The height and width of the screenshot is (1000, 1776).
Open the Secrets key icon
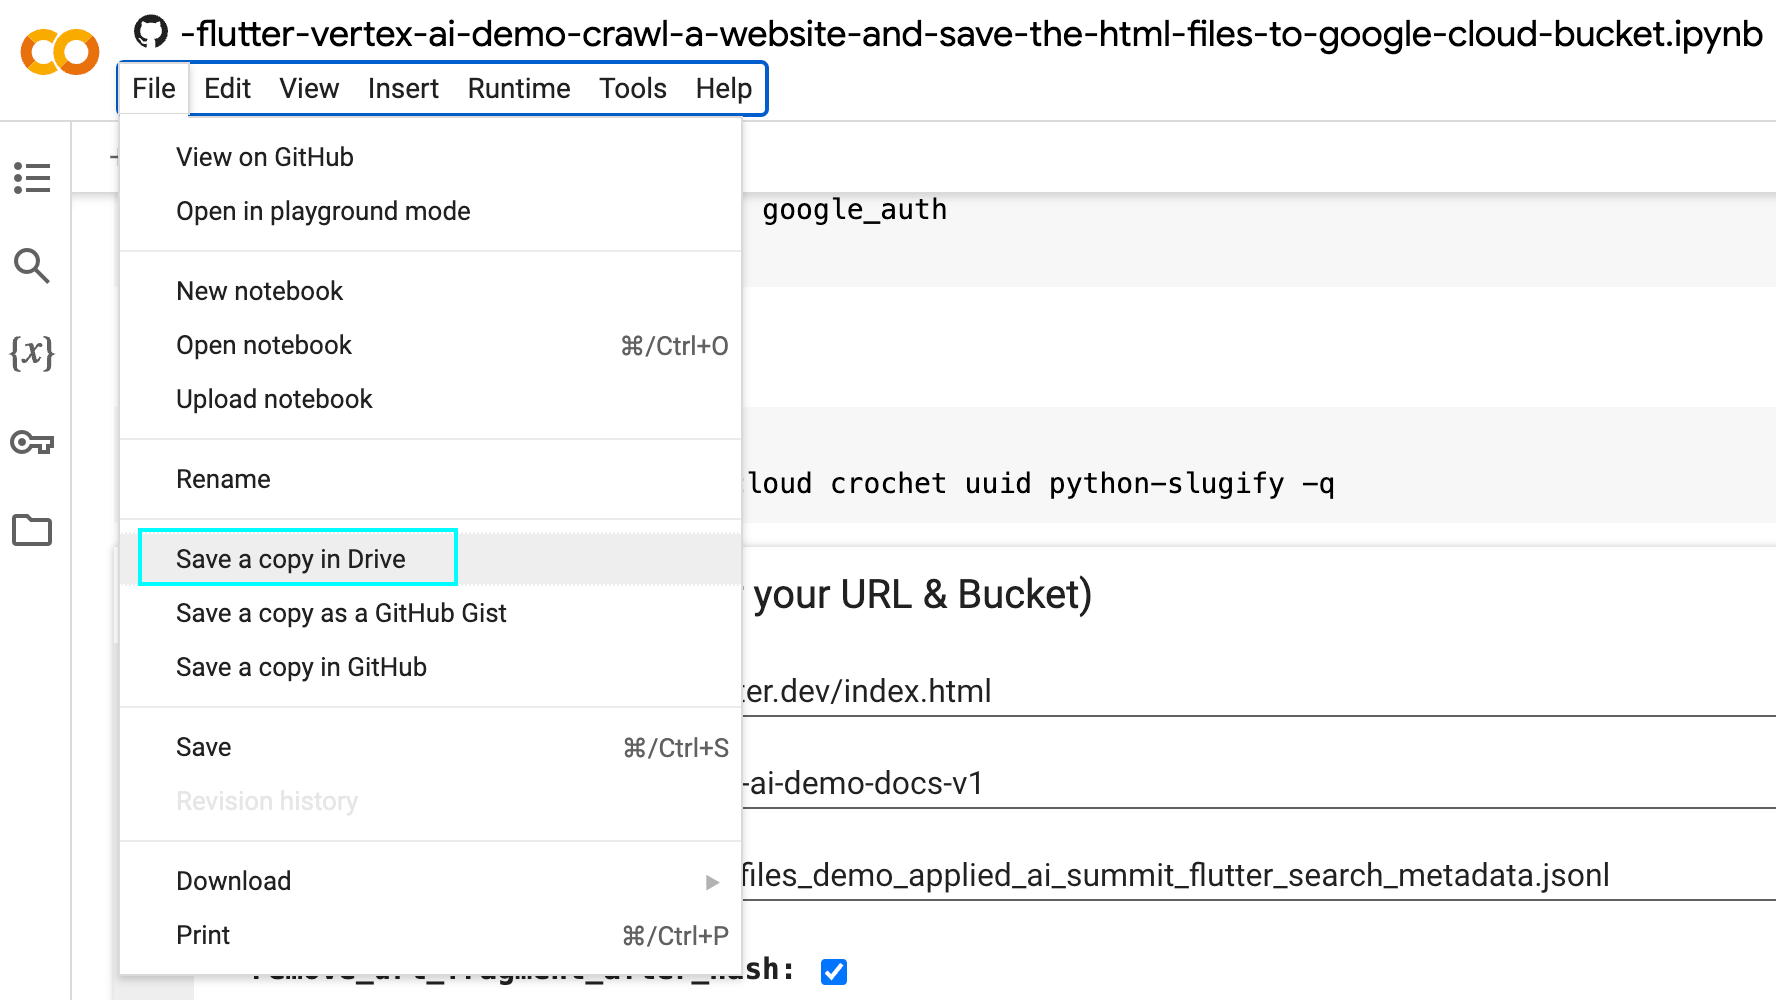click(32, 442)
